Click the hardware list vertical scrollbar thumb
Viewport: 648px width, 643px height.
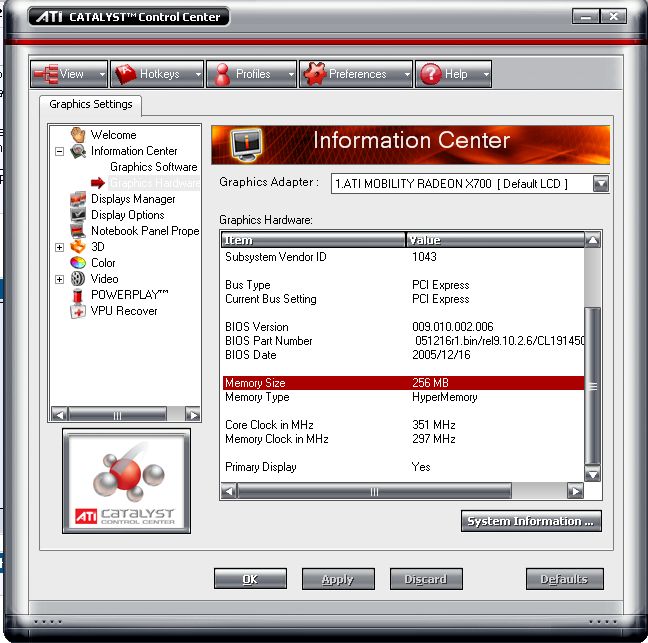tap(593, 387)
